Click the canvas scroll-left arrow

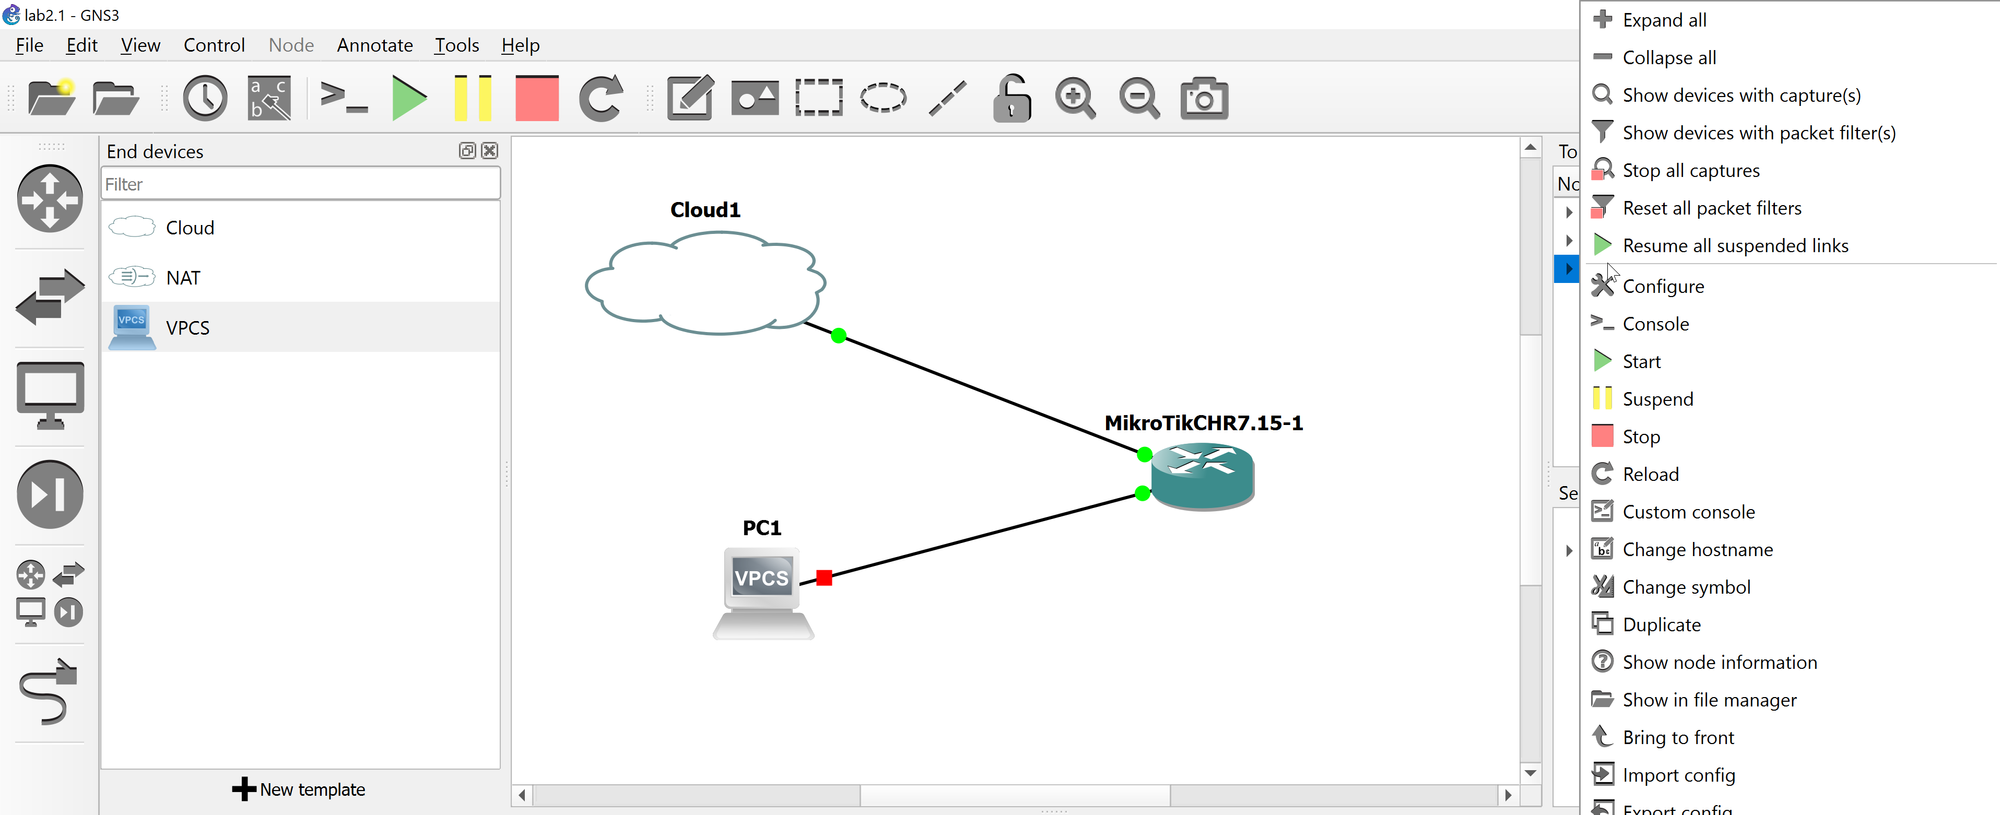pyautogui.click(x=522, y=796)
